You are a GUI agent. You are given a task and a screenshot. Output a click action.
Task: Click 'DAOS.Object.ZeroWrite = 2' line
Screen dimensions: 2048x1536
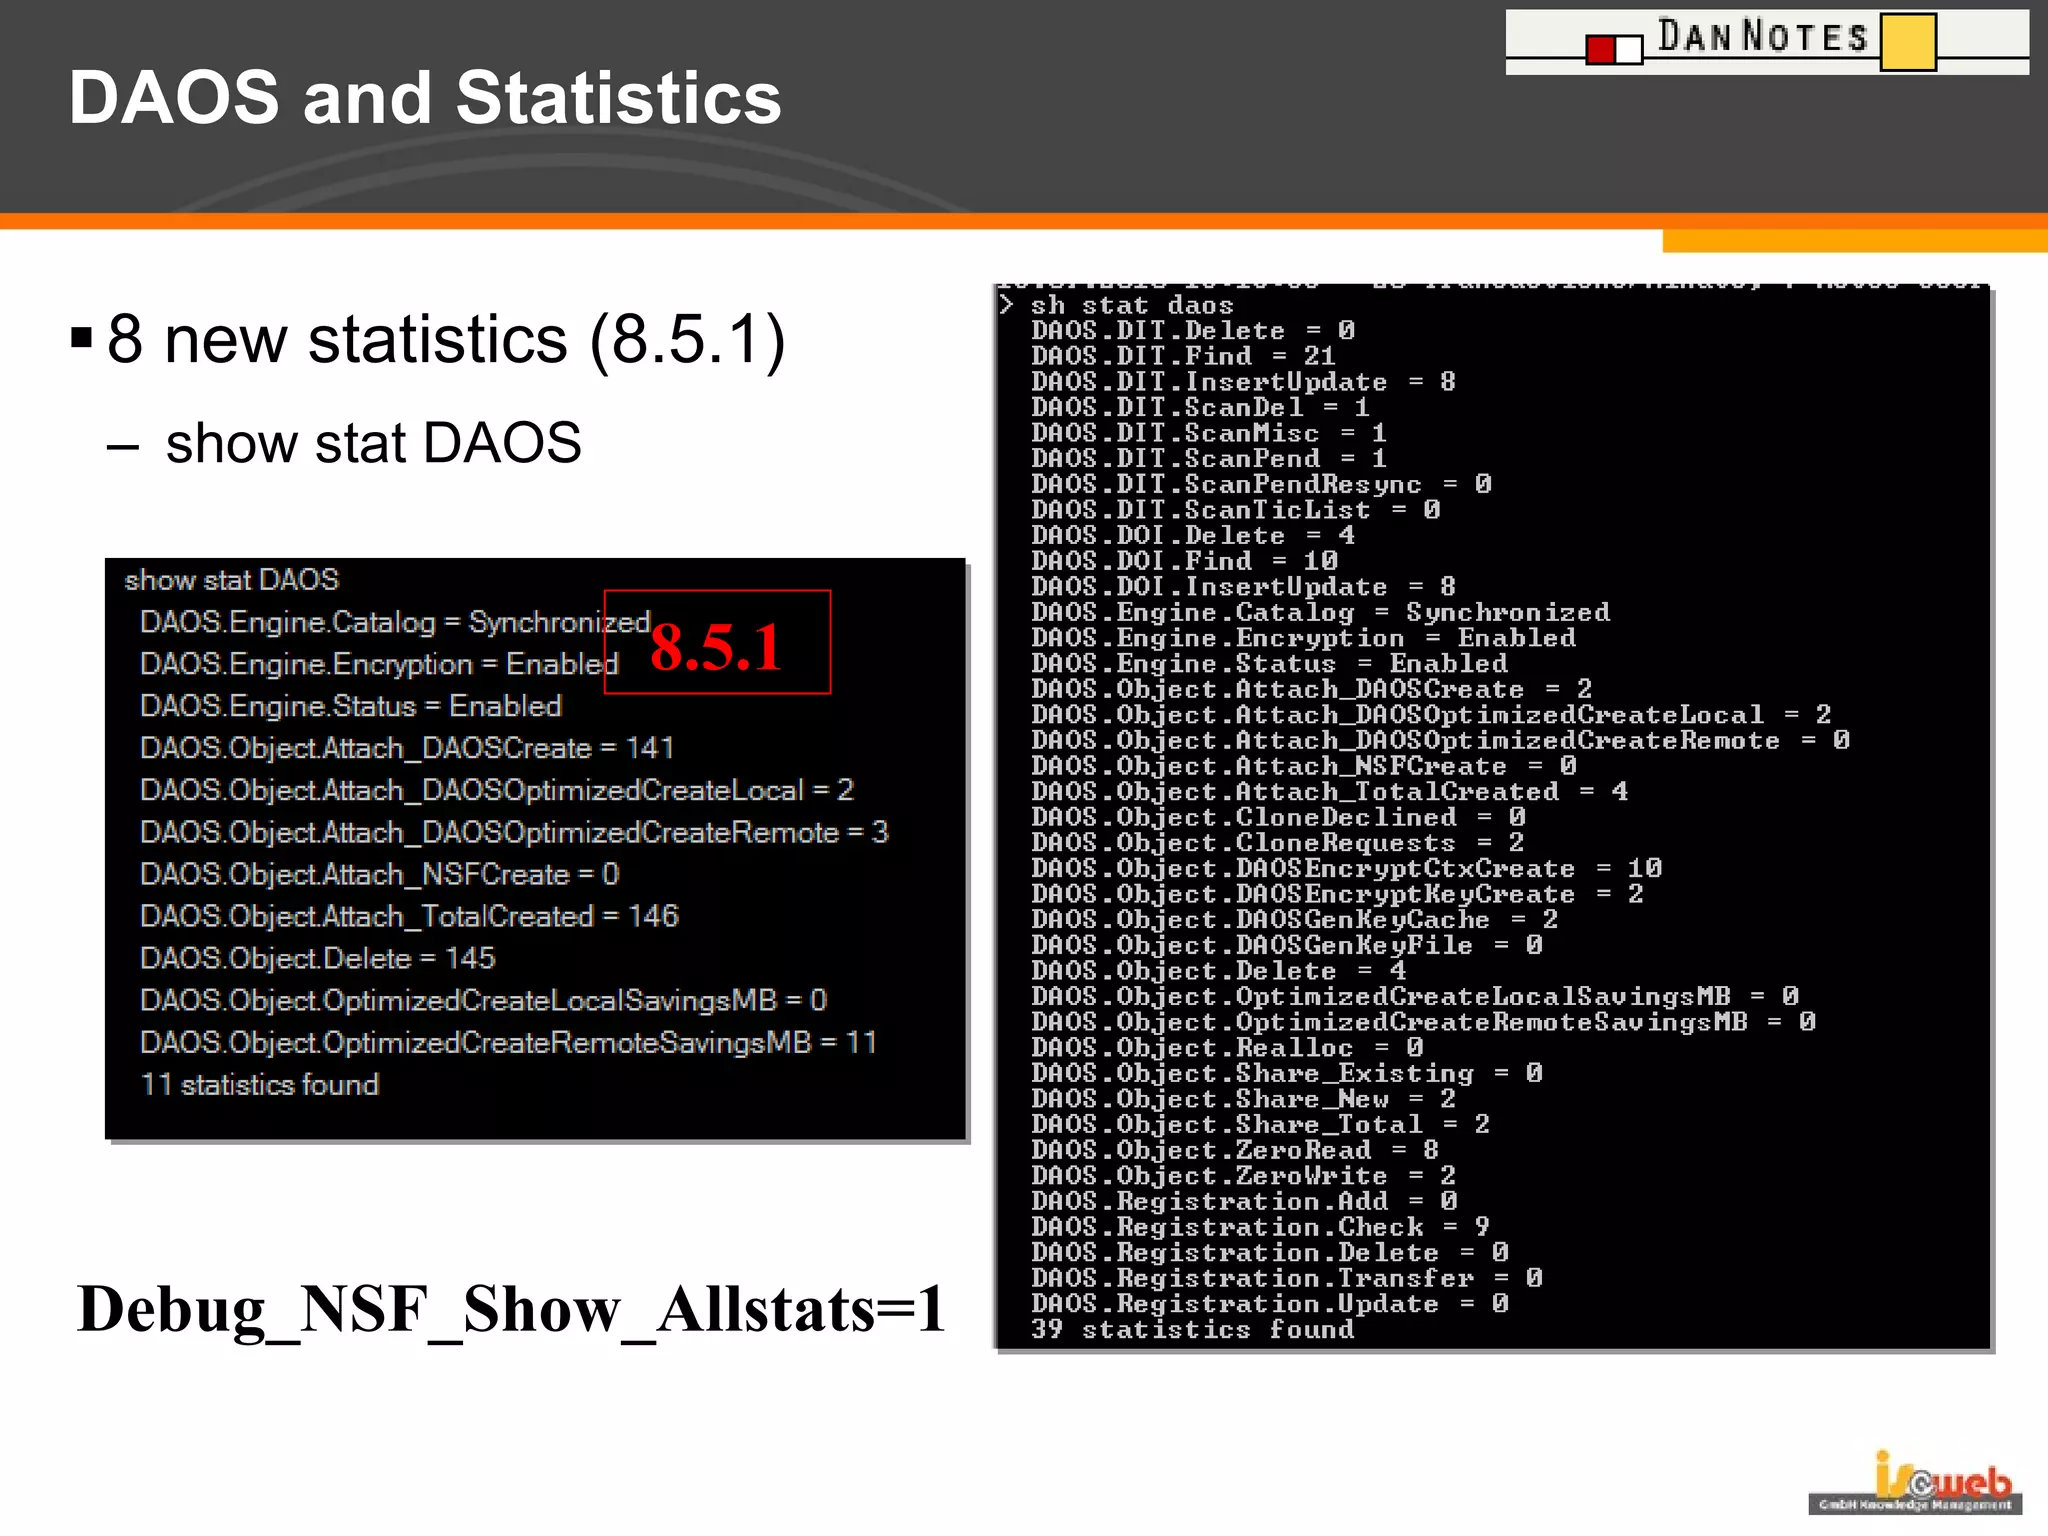tap(1244, 1176)
